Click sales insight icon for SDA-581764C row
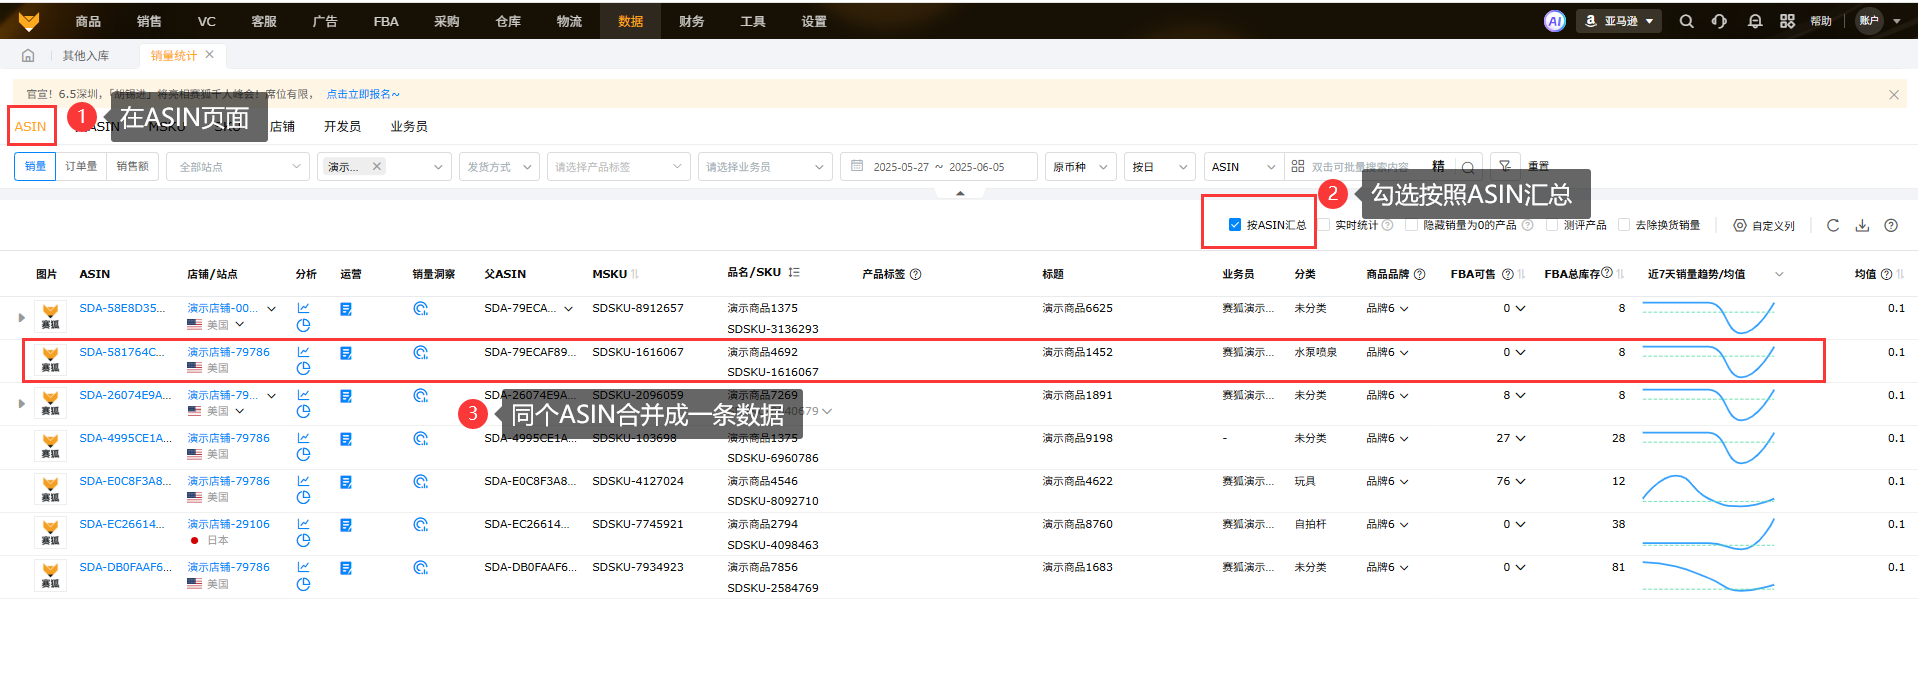 click(x=420, y=353)
